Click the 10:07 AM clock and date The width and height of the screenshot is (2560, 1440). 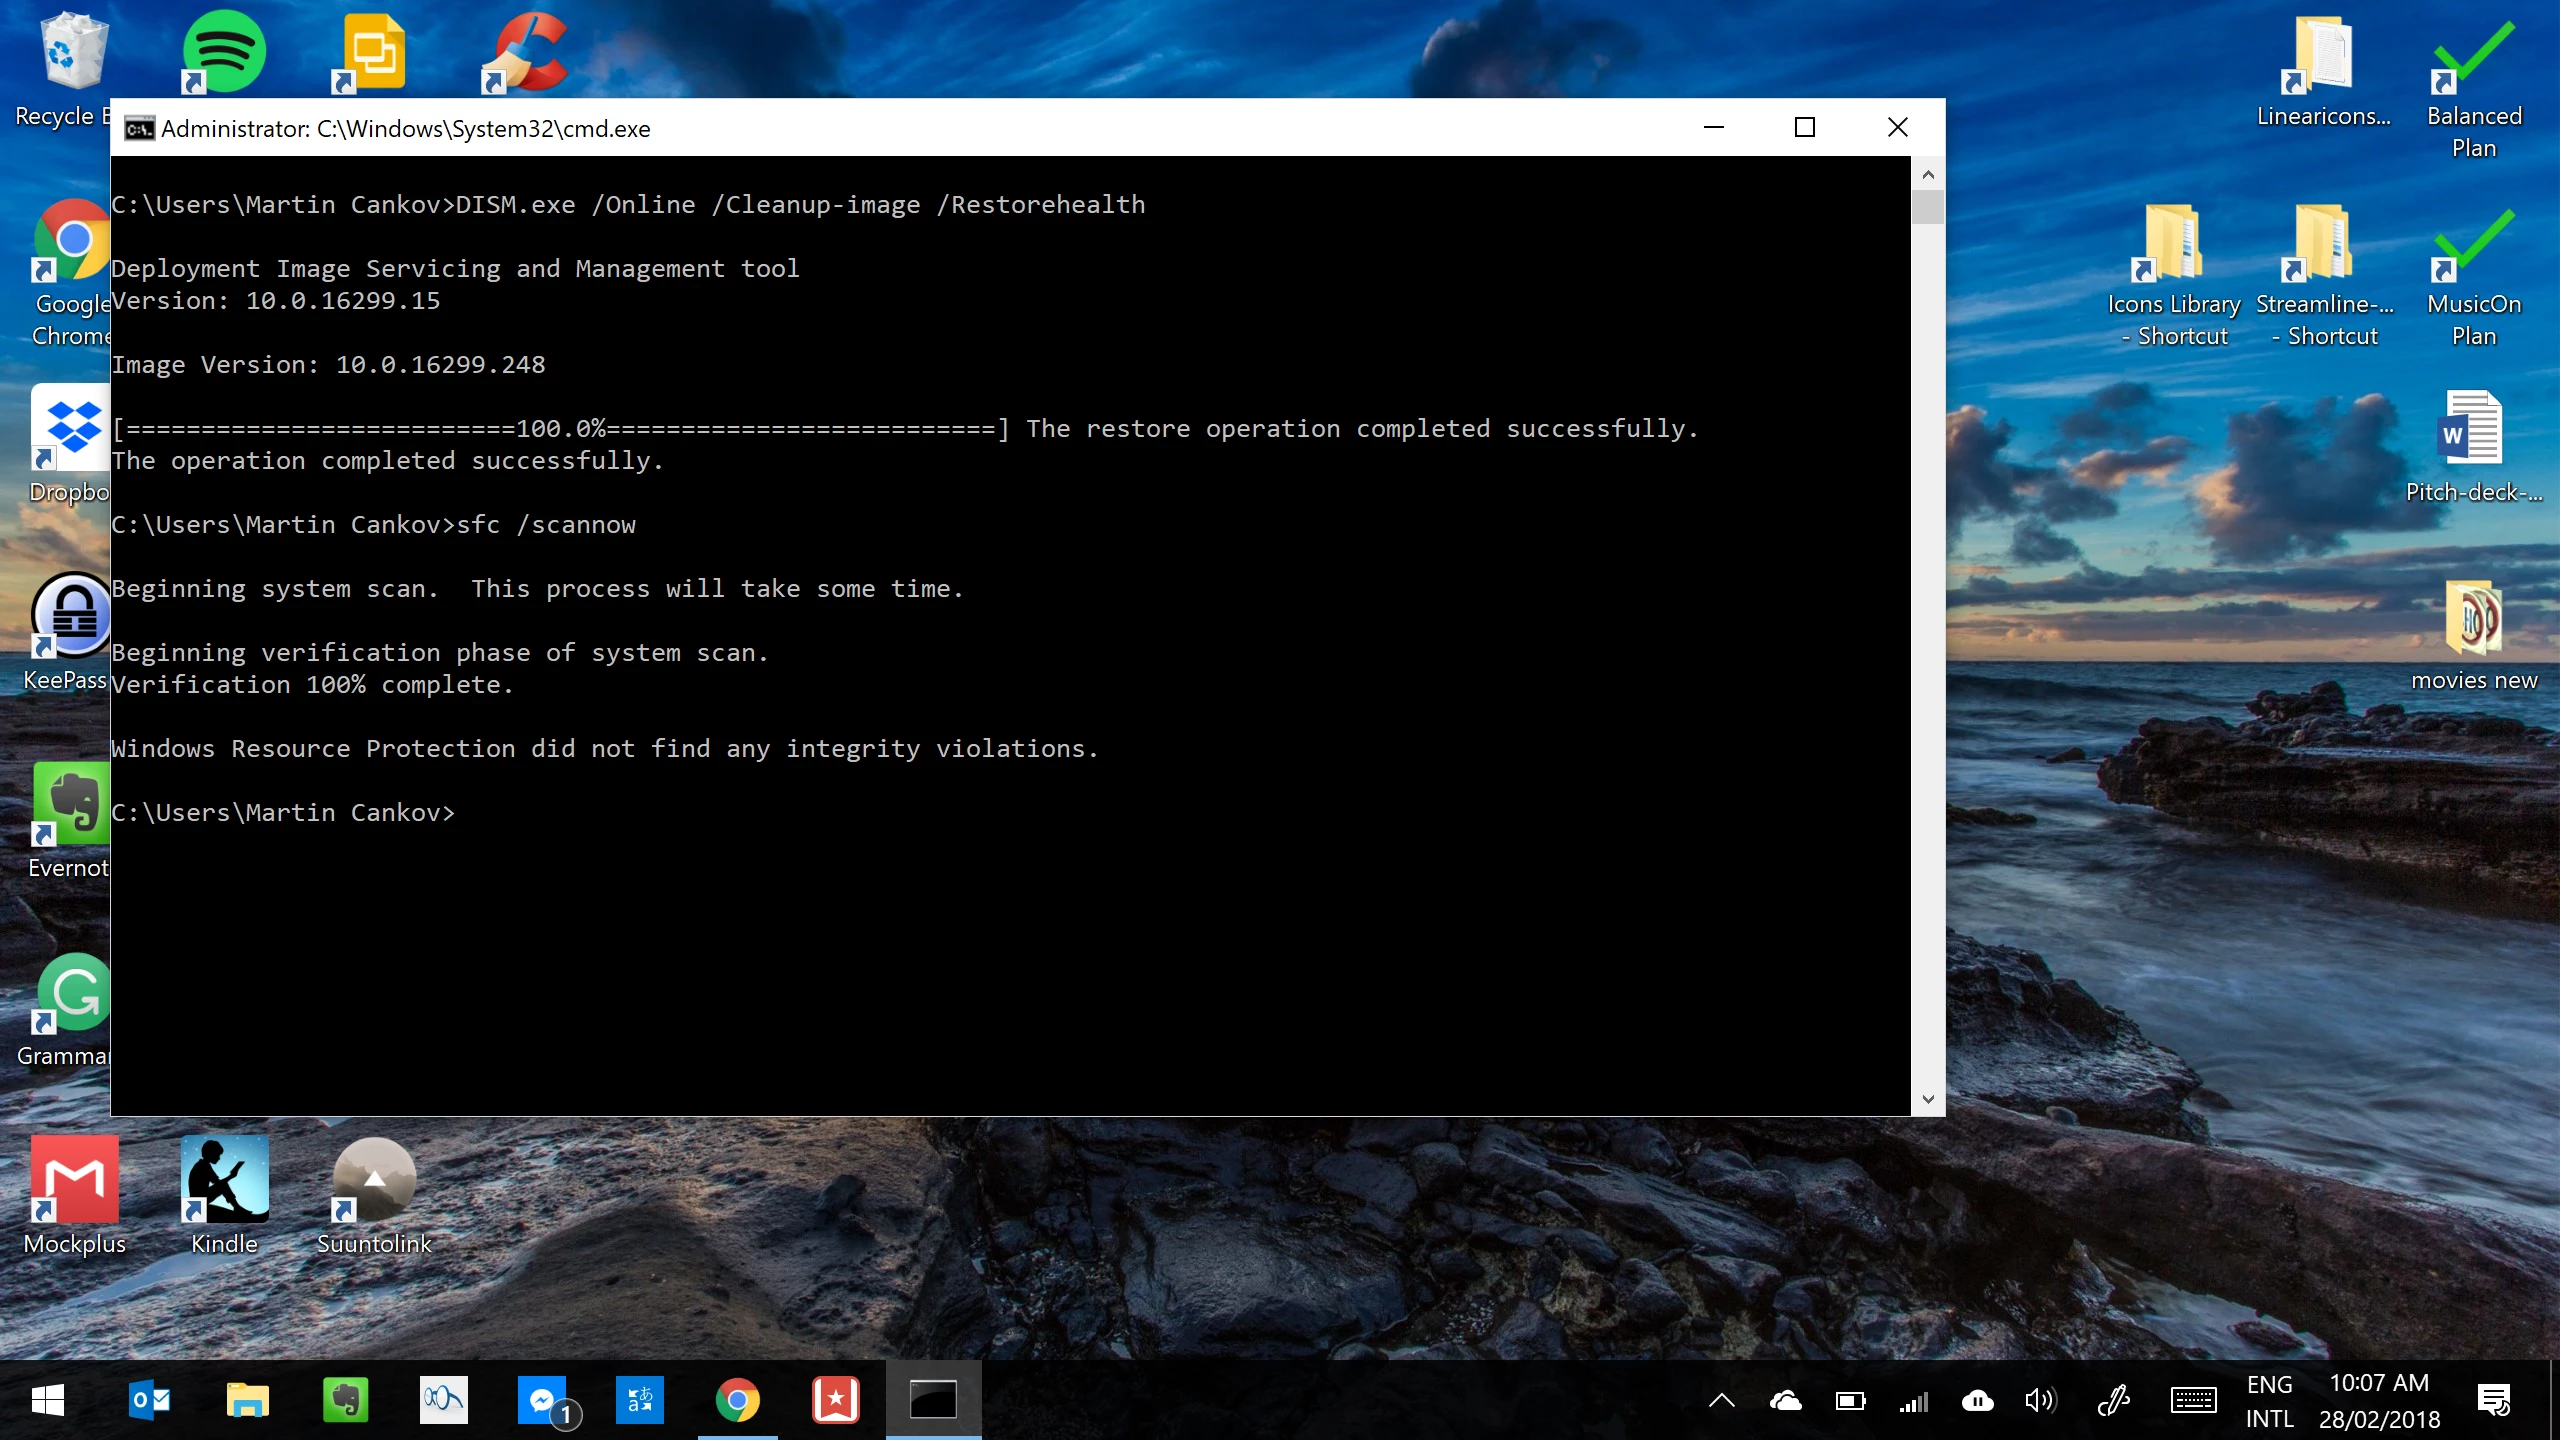pos(2379,1401)
